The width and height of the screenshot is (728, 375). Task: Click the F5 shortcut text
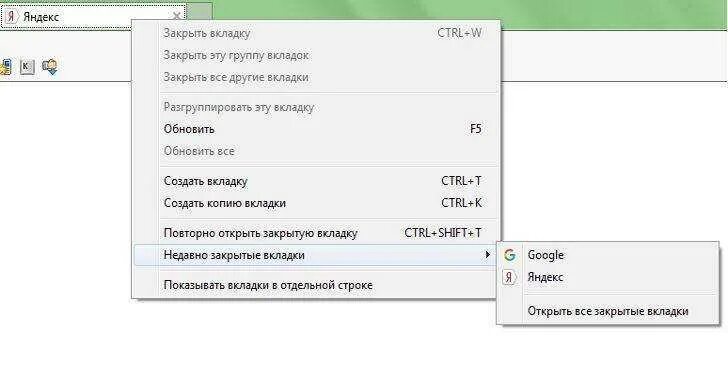[x=475, y=129]
